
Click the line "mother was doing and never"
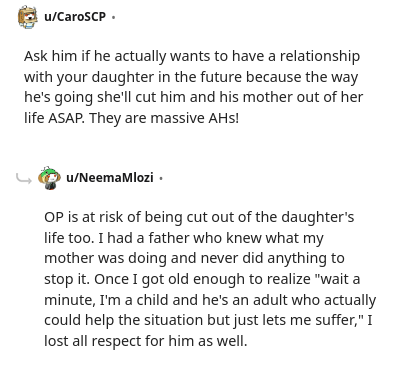[194, 258]
